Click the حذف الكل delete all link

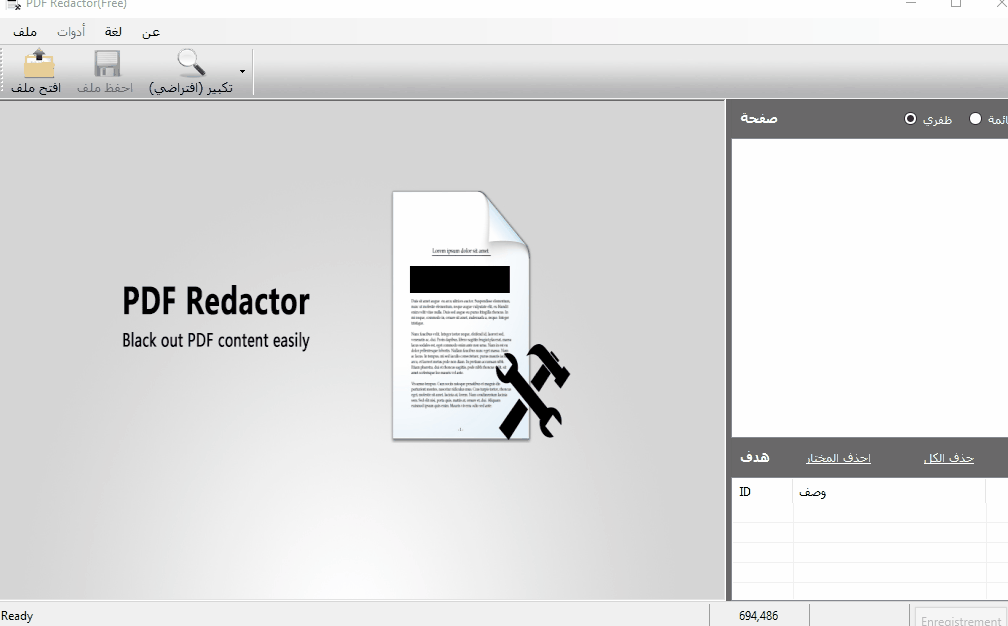[x=948, y=458]
